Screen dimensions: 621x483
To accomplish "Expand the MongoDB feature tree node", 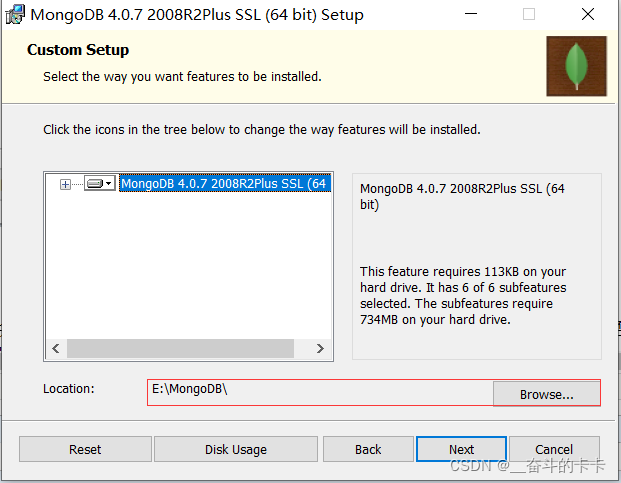I will pyautogui.click(x=66, y=184).
